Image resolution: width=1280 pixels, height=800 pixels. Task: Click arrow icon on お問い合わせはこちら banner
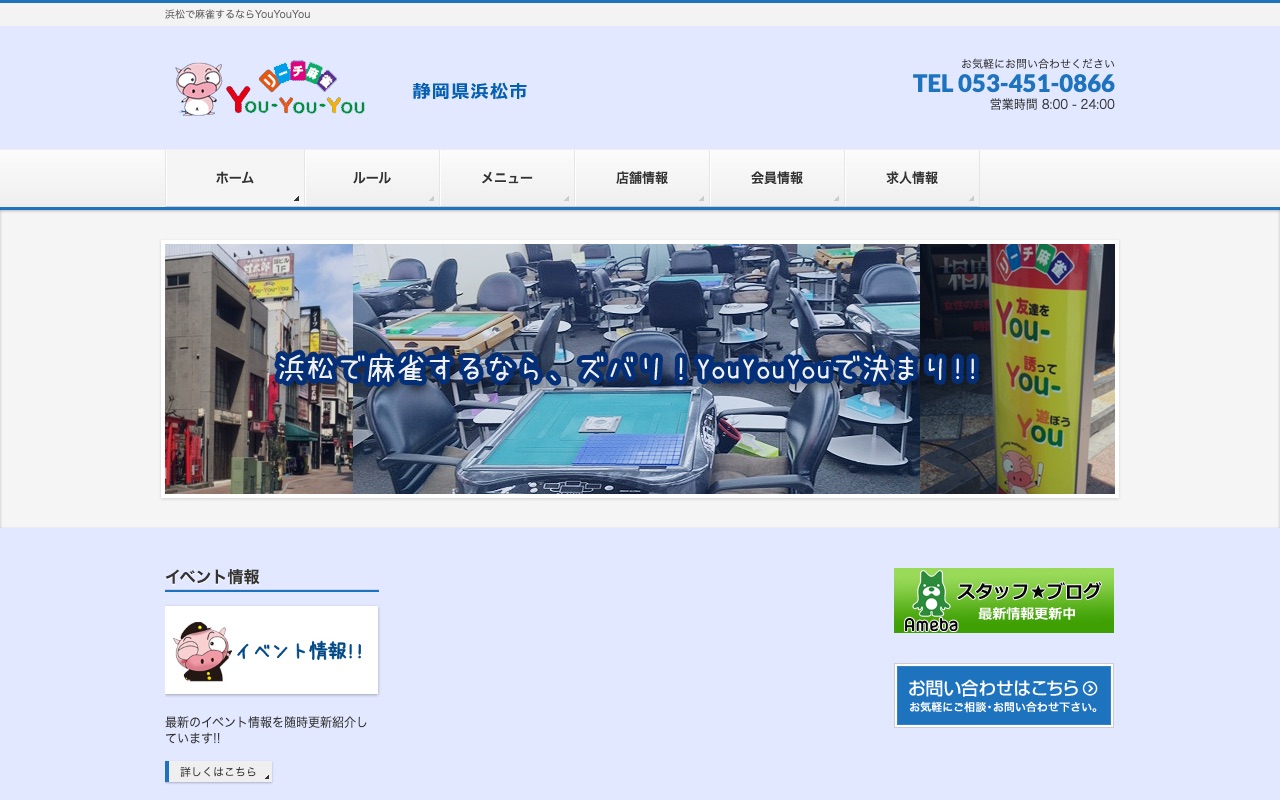[x=1090, y=688]
